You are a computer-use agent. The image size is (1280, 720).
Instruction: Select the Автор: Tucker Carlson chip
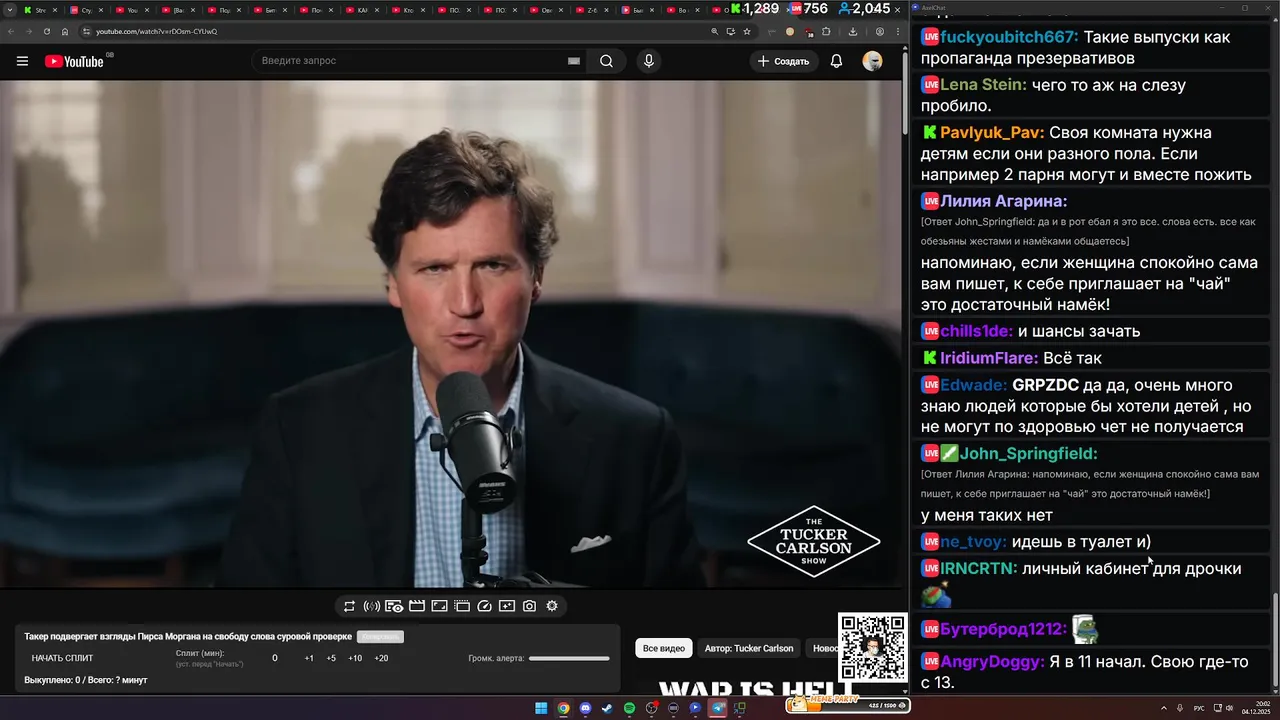(x=749, y=648)
